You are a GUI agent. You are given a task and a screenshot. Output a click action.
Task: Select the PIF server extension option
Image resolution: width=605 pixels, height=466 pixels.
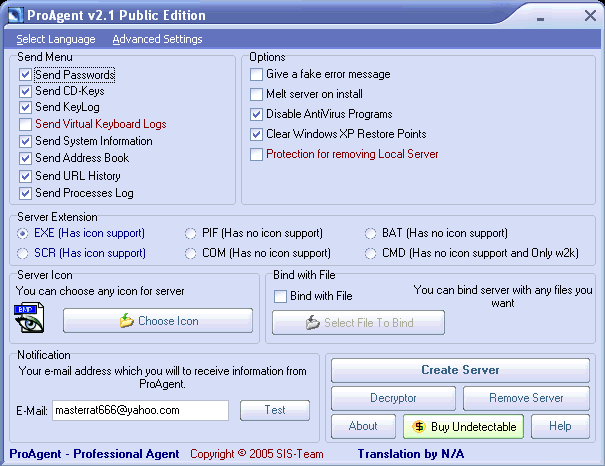coord(191,233)
